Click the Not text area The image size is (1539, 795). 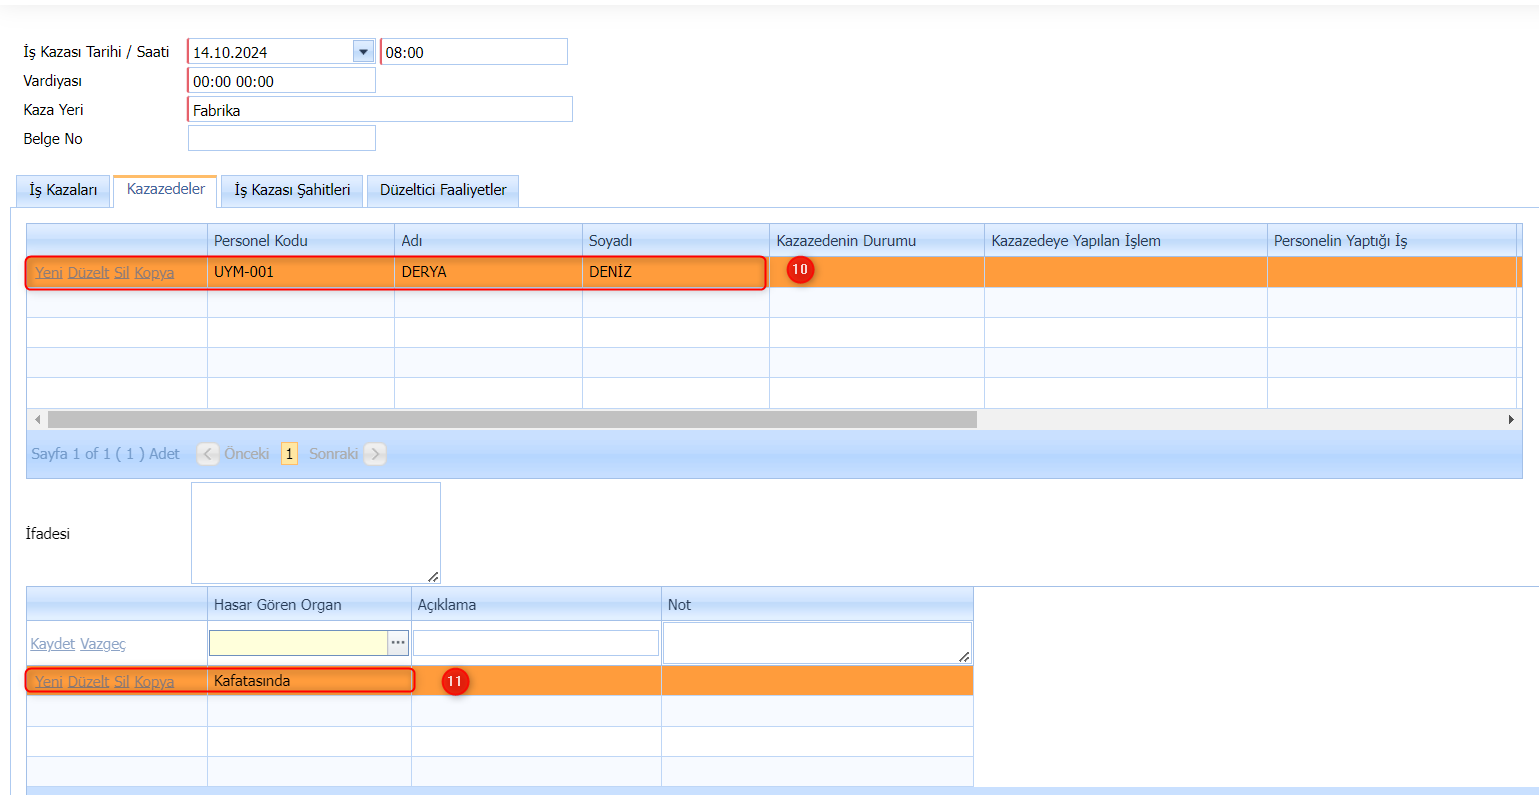pyautogui.click(x=817, y=643)
